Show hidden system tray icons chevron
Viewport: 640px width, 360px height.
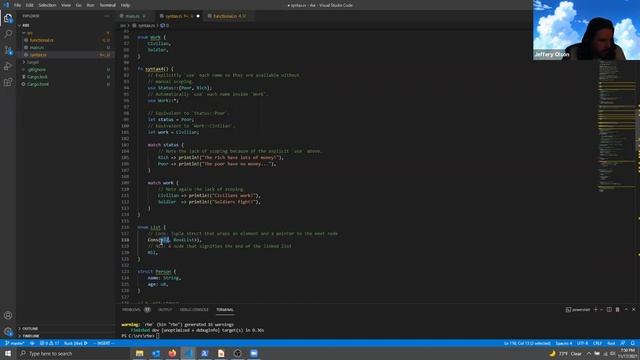tap(589, 353)
